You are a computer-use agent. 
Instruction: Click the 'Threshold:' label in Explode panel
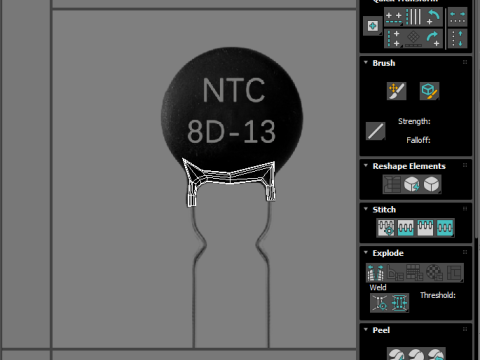[438, 295]
